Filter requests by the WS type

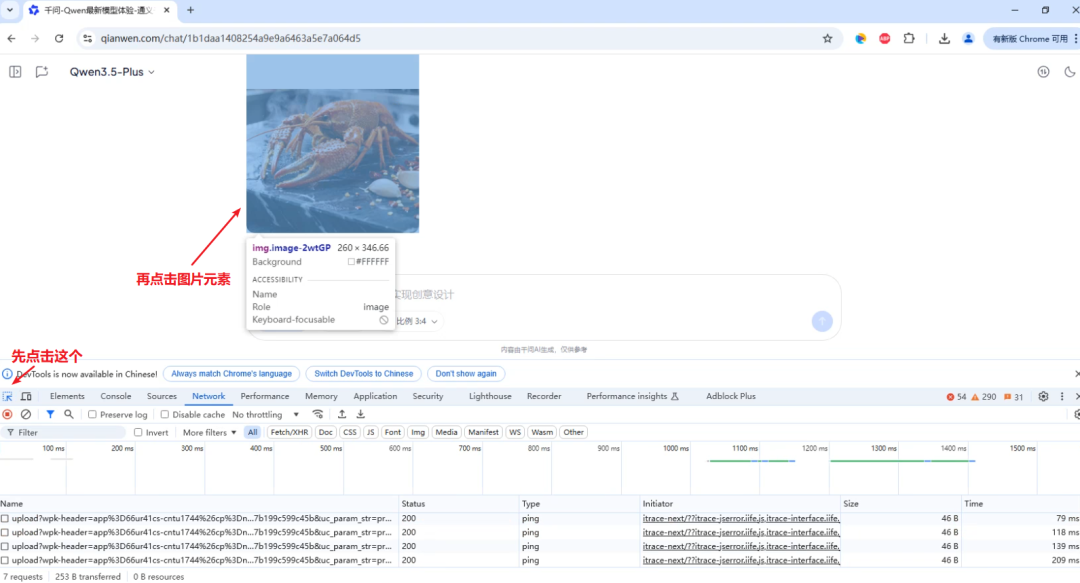pos(515,432)
